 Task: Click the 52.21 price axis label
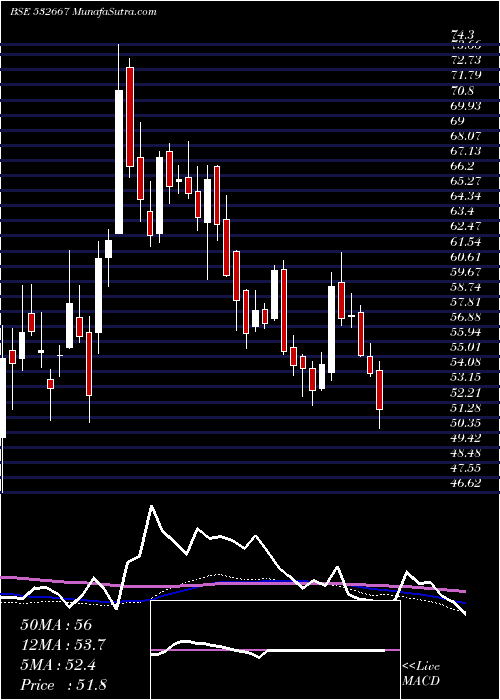466,392
